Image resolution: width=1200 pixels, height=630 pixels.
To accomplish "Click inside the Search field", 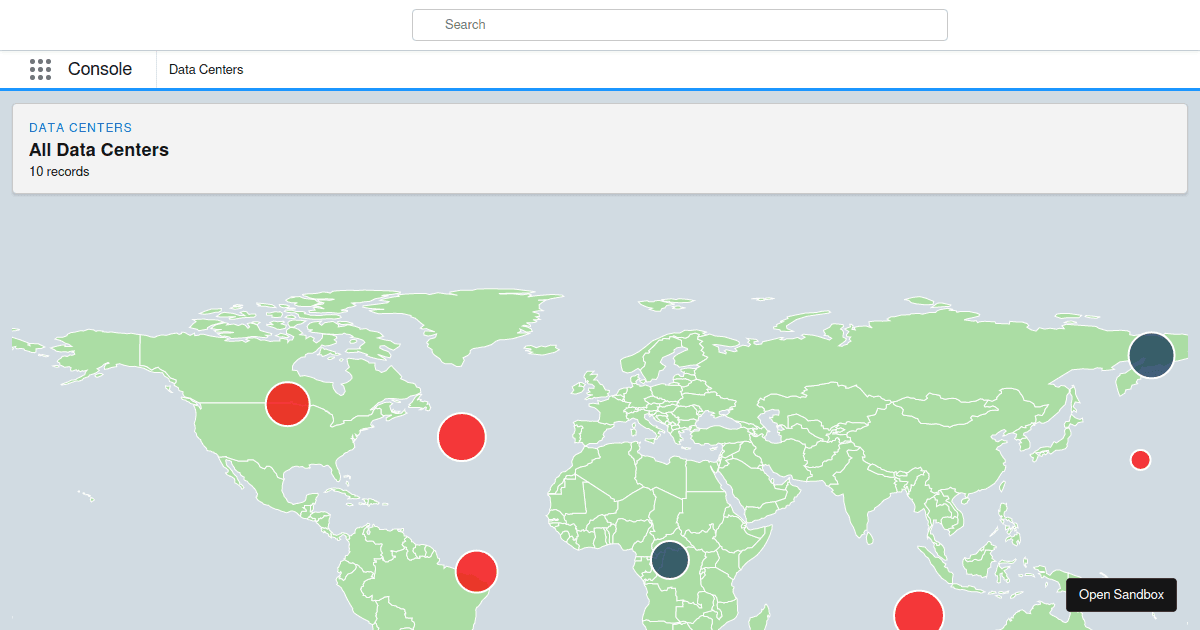I will tap(680, 24).
